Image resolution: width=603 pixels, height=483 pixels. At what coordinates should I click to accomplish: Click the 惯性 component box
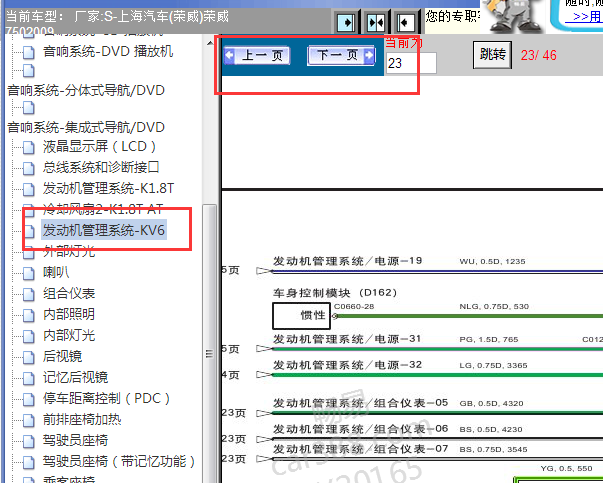[301, 316]
